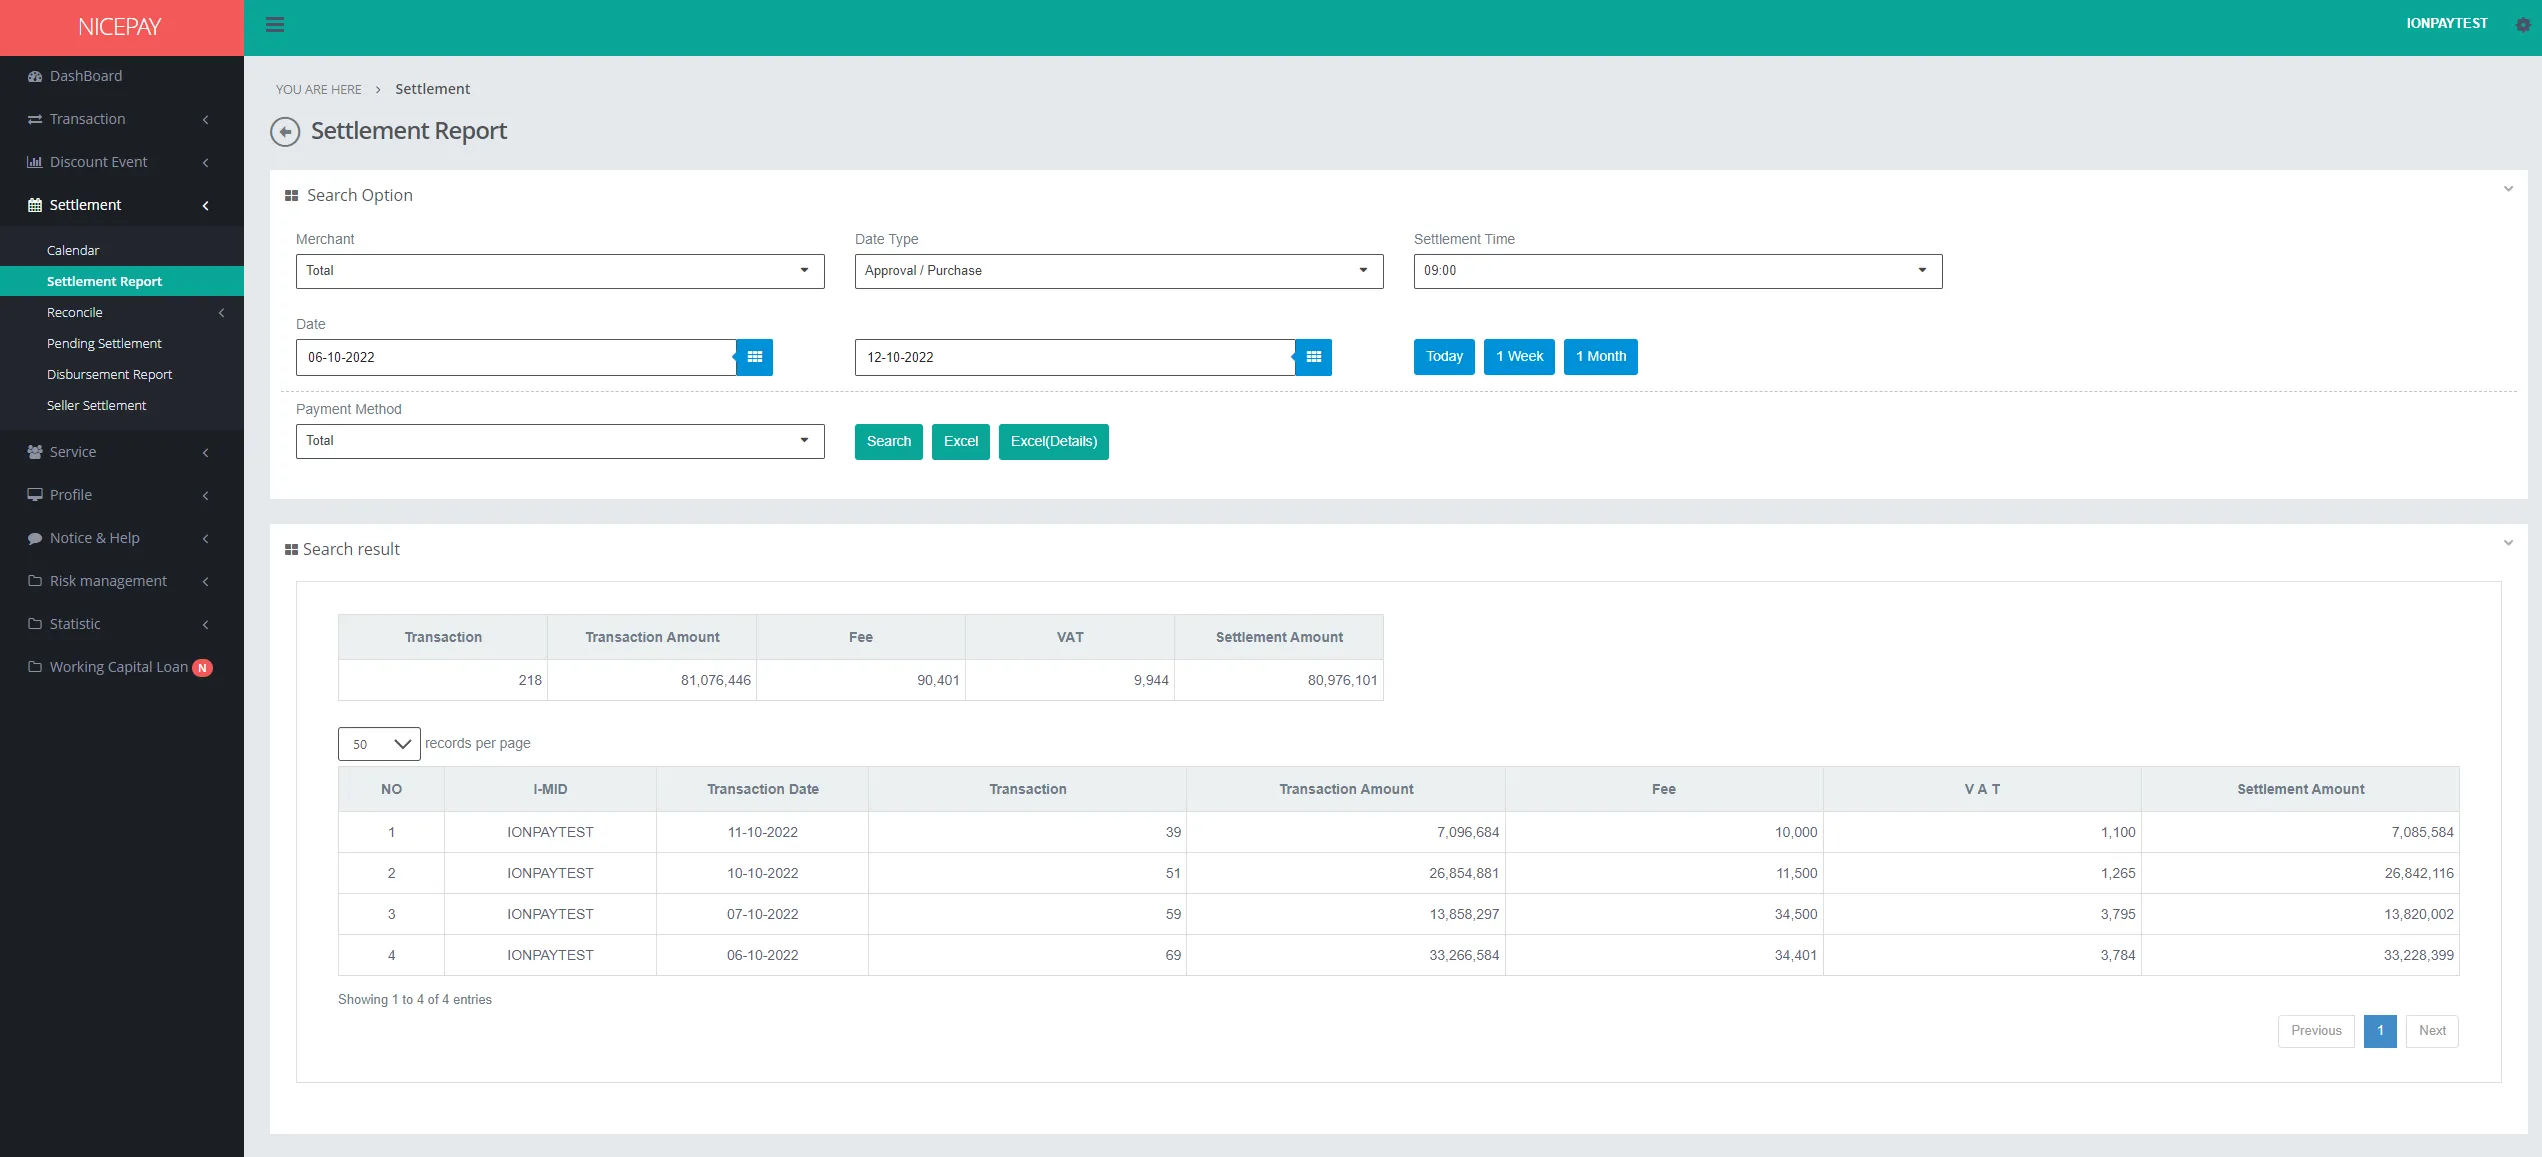The height and width of the screenshot is (1157, 2542).
Task: Click the 1 Month shortcut button
Action: (x=1601, y=357)
